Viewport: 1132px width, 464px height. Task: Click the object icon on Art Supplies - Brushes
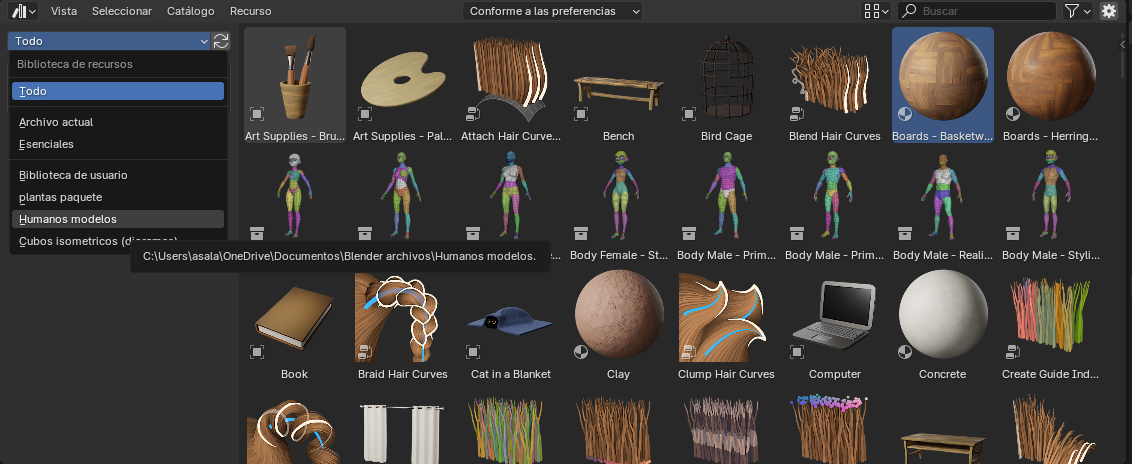coord(257,113)
